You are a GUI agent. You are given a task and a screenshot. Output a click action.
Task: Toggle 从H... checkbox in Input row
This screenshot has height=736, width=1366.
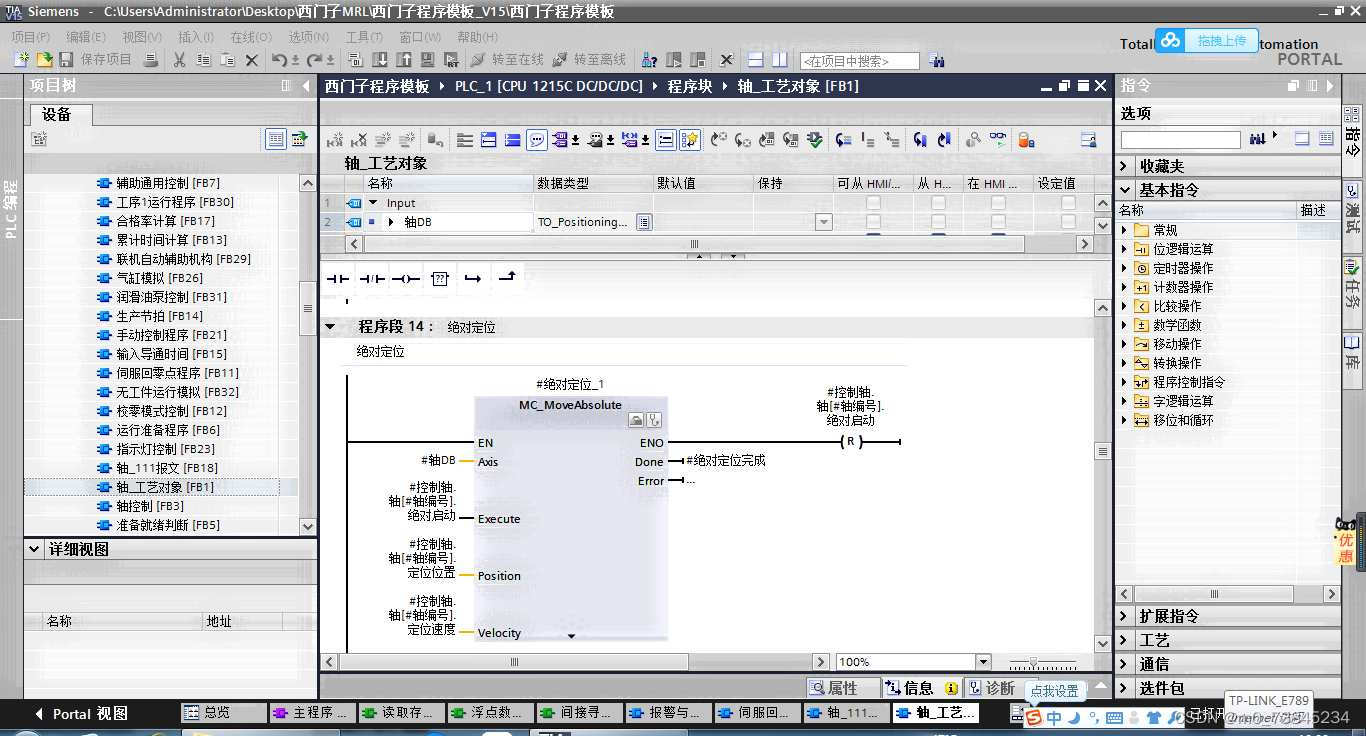tap(937, 203)
